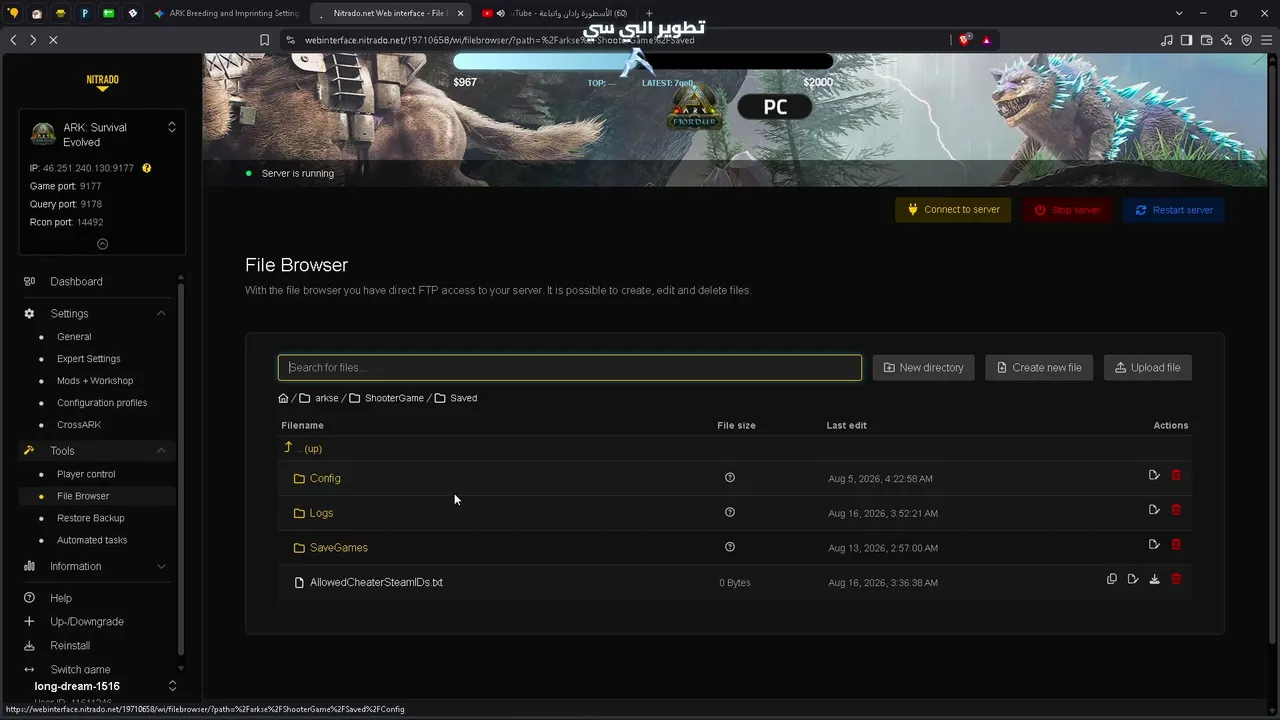Switch to the ARK Breeding and Imprinting tab
This screenshot has width=1280, height=720.
coord(226,13)
